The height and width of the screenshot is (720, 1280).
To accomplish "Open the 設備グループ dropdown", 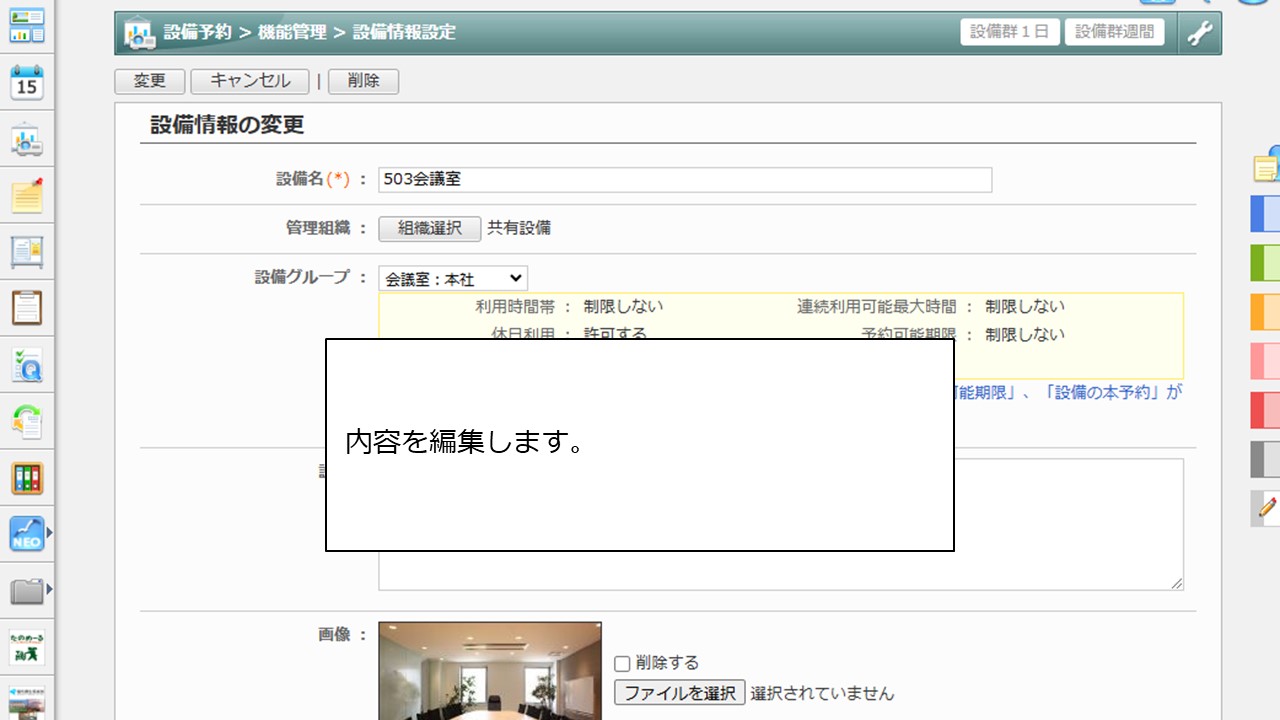I will click(x=453, y=279).
